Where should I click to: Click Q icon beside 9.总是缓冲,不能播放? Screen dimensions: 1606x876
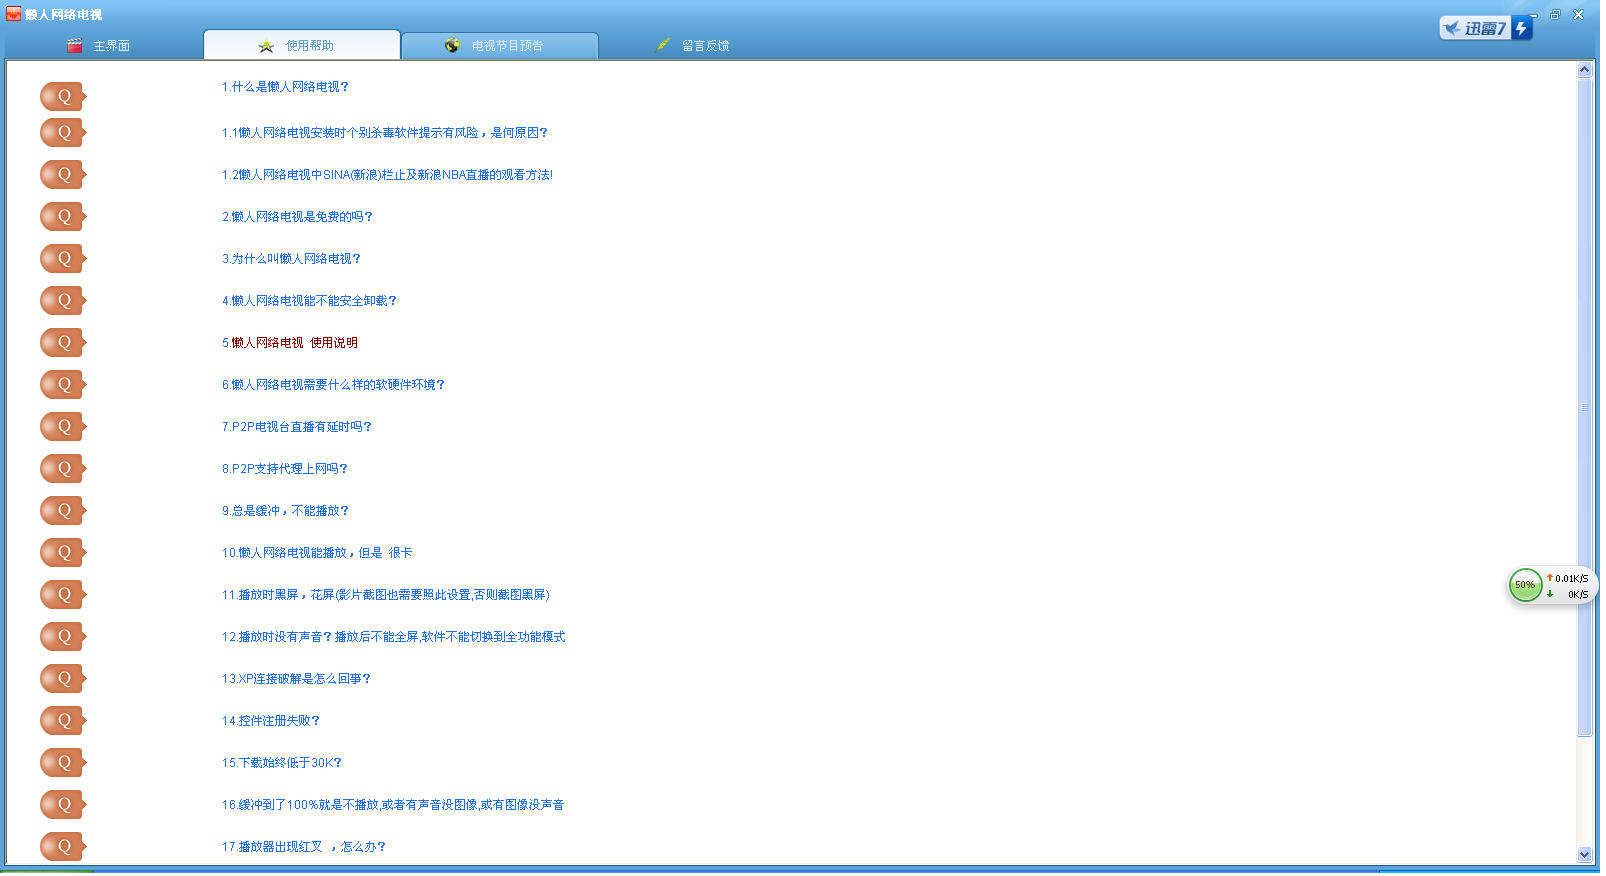(63, 511)
